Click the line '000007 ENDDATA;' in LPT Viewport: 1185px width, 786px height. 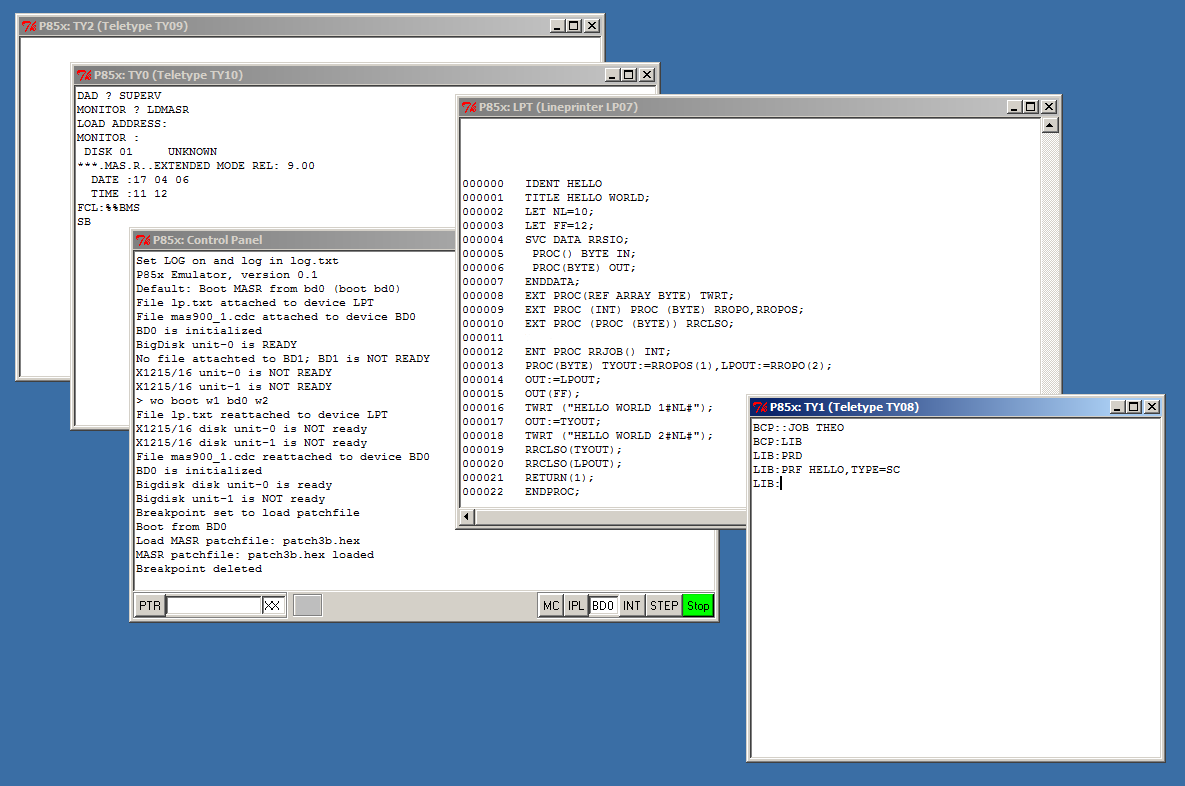click(x=521, y=282)
